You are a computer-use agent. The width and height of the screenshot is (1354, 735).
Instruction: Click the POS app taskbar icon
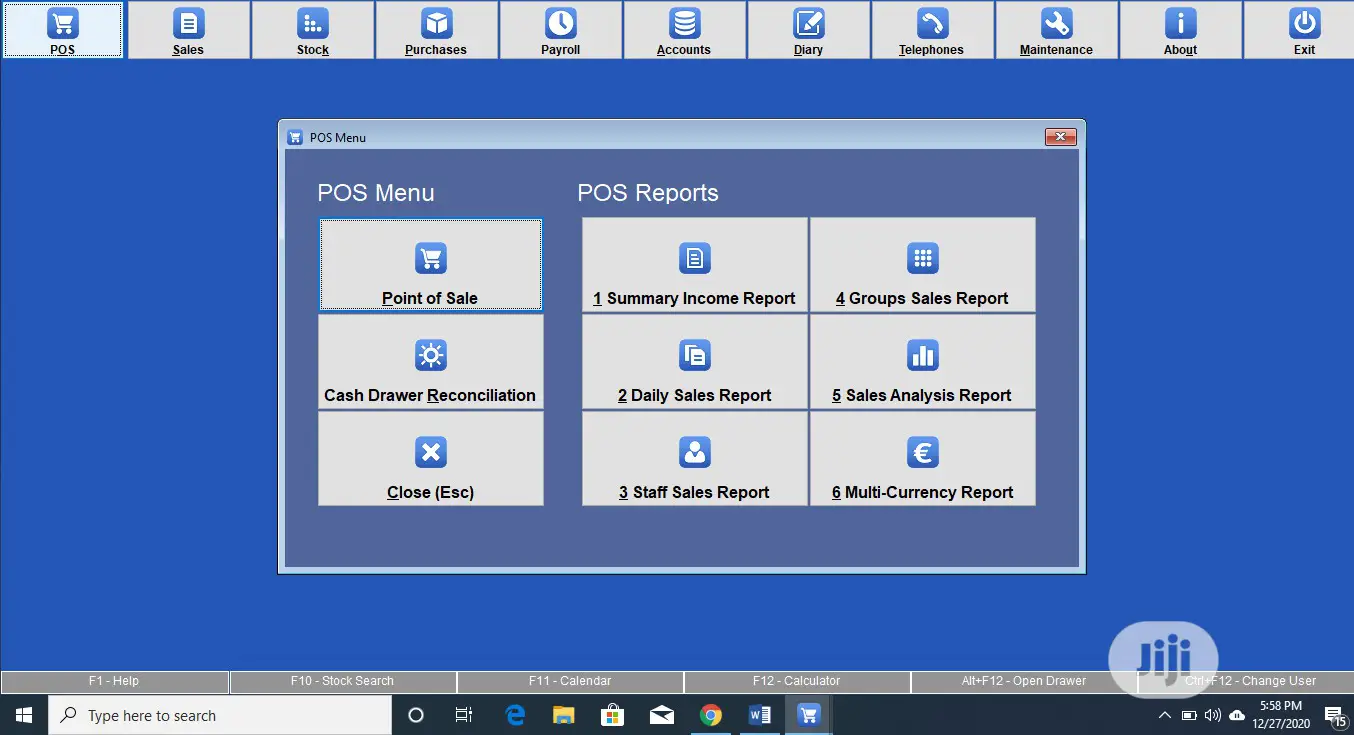pos(809,715)
